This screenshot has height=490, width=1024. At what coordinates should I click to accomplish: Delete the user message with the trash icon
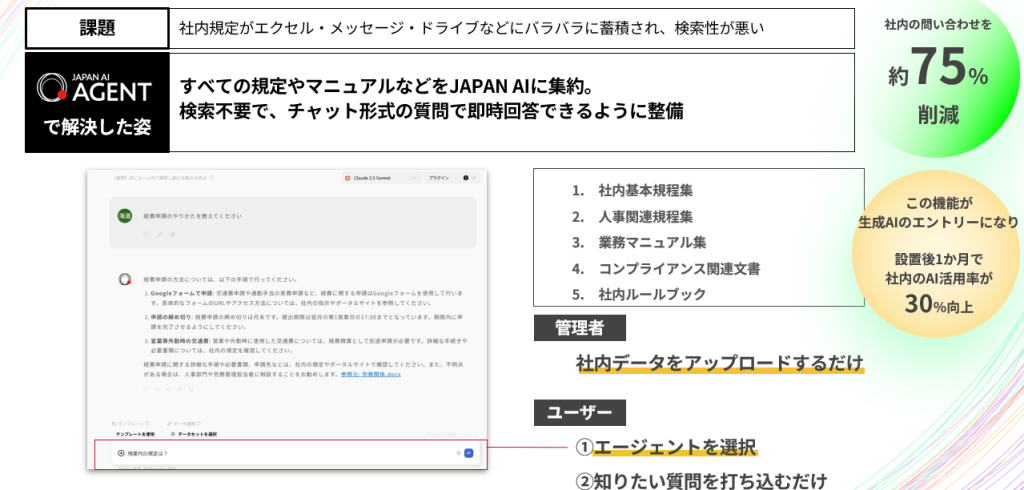172,233
